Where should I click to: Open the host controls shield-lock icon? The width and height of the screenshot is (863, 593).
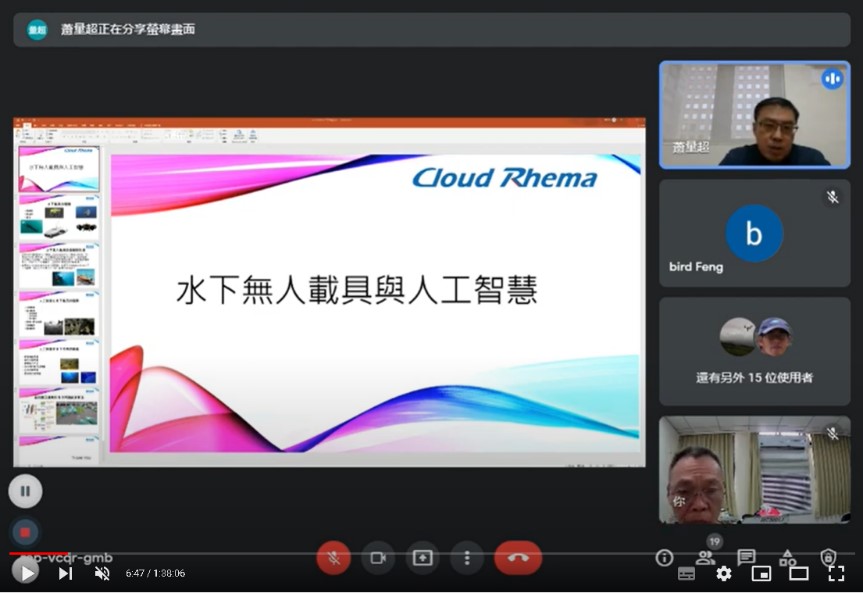(828, 557)
